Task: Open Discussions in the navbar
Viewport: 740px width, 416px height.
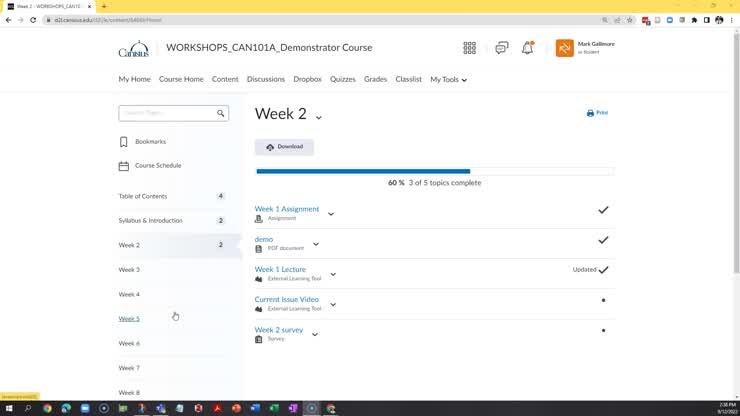Action: [266, 79]
